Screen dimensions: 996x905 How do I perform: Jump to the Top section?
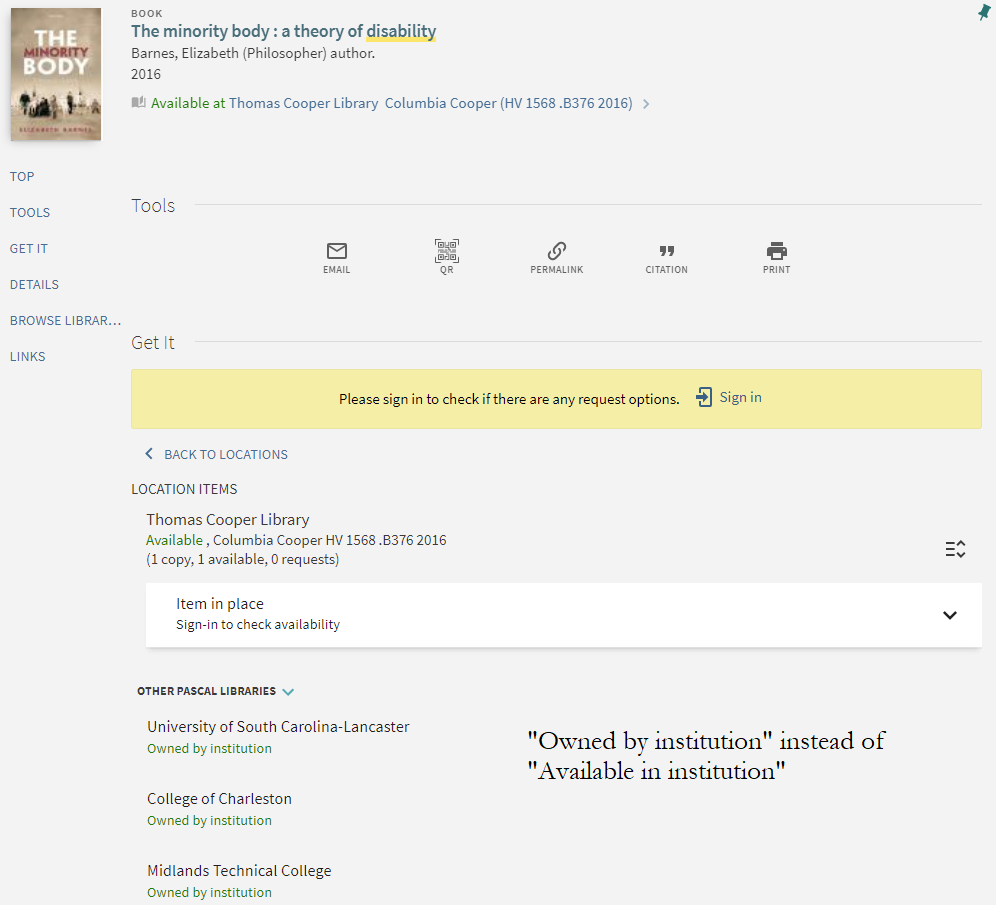point(22,177)
